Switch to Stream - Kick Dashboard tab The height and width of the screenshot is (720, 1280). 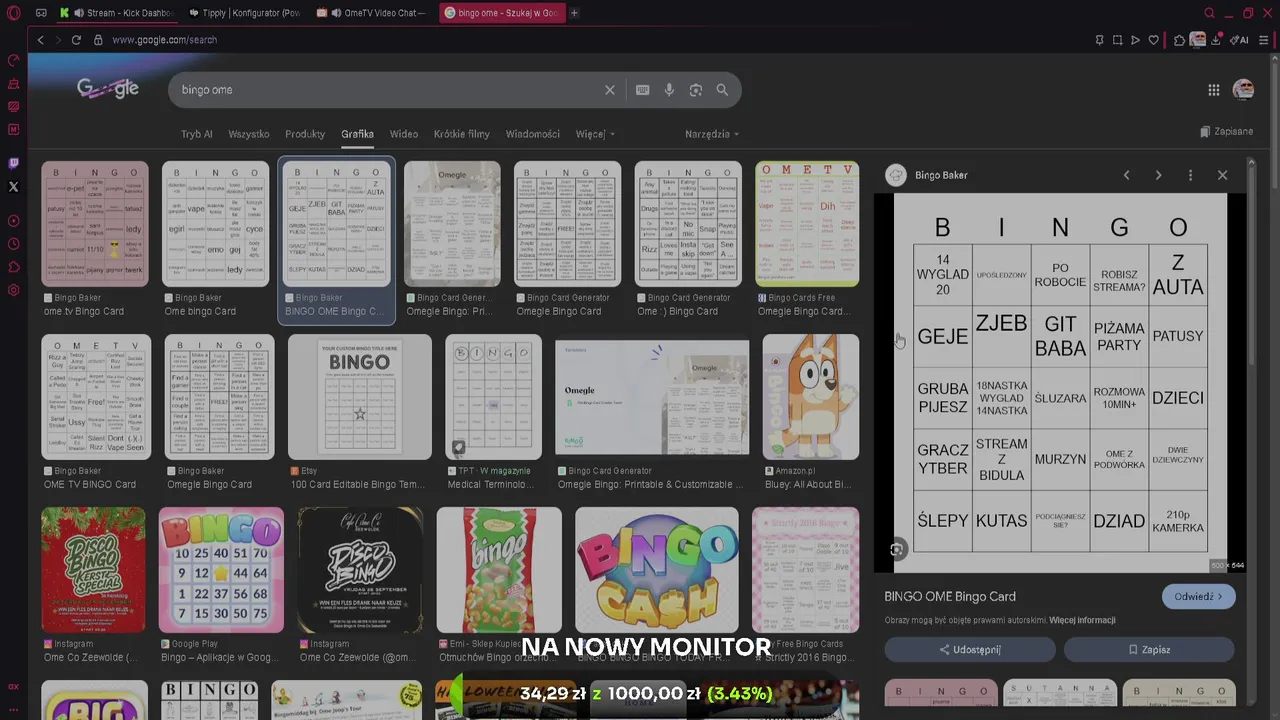coord(118,13)
